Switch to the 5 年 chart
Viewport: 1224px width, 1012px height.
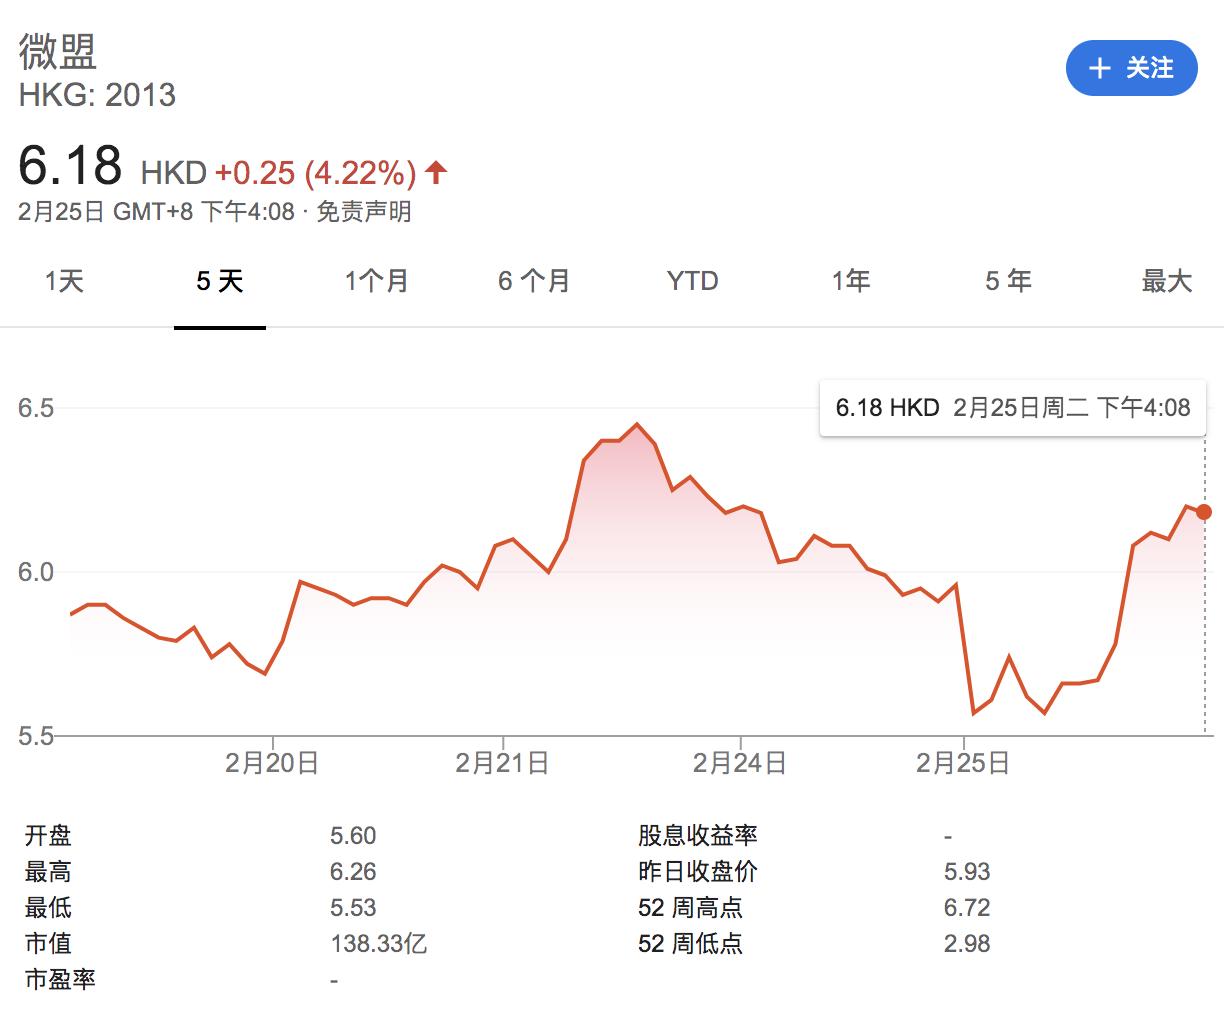(x=1007, y=281)
